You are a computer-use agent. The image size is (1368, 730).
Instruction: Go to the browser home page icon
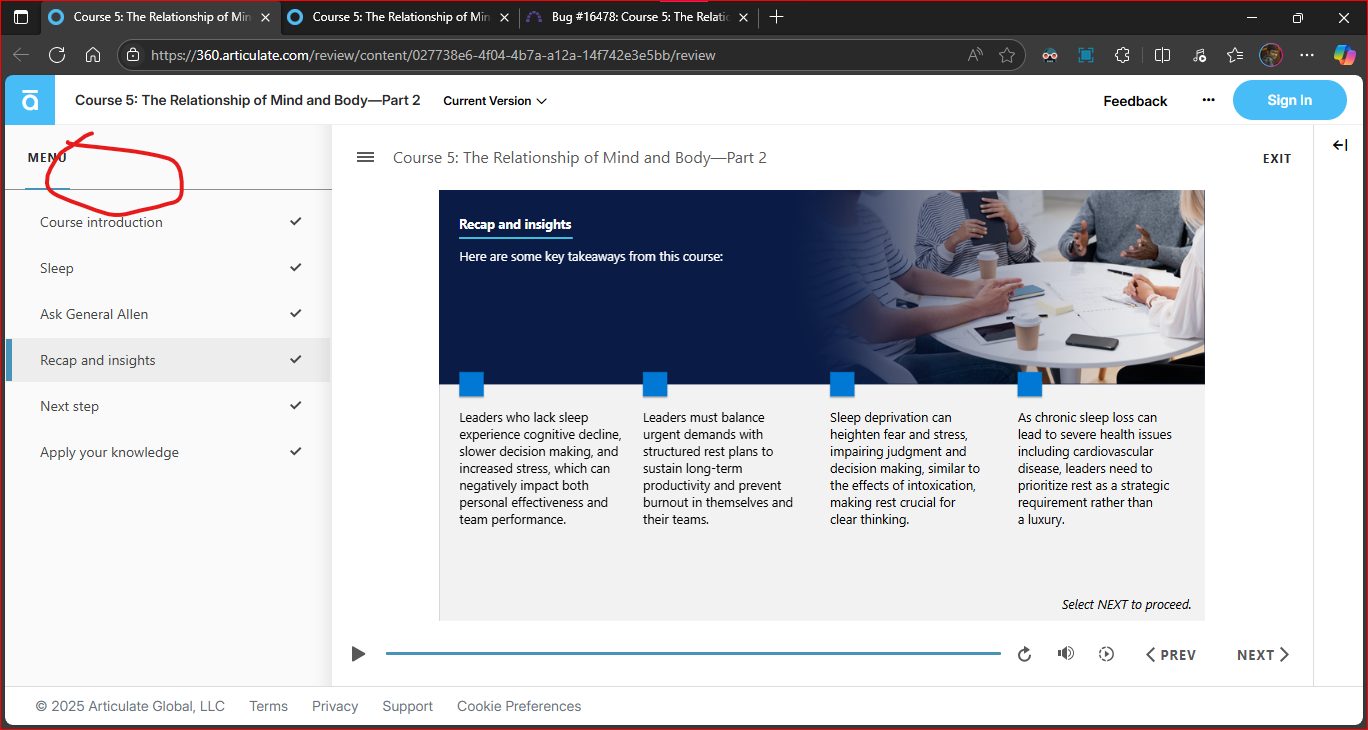[93, 55]
